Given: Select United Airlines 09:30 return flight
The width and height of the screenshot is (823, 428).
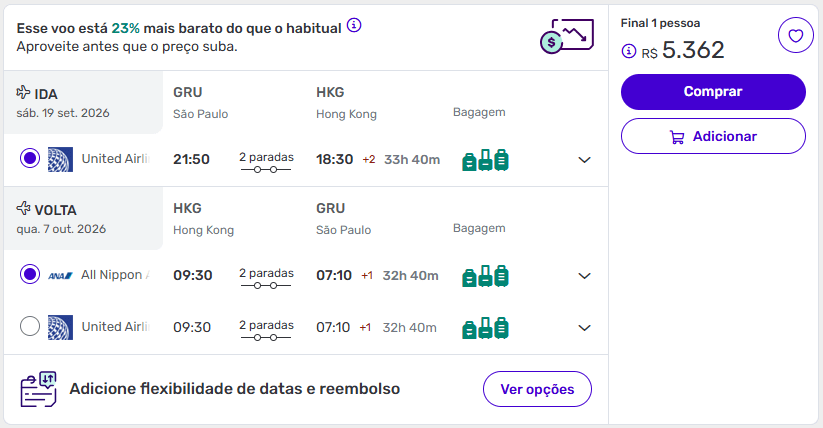Looking at the screenshot, I should [30, 326].
